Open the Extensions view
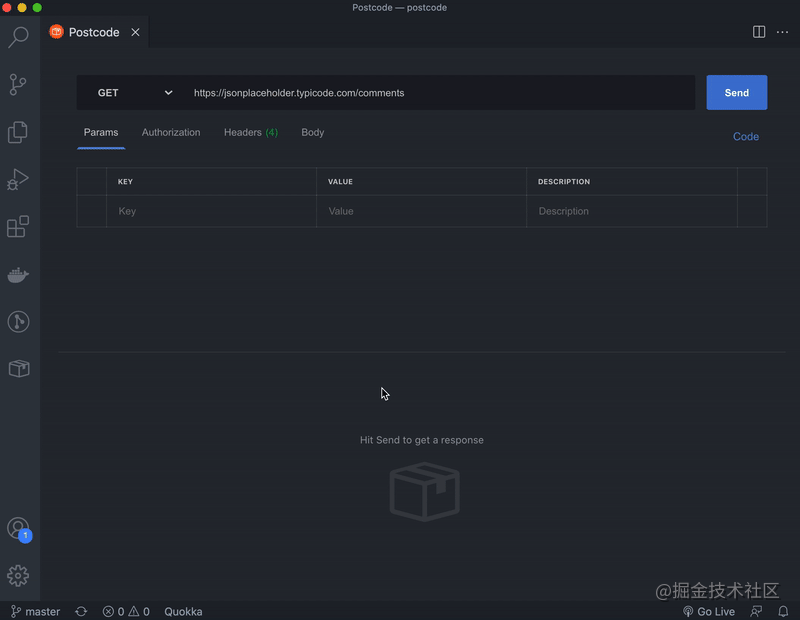 tap(19, 226)
